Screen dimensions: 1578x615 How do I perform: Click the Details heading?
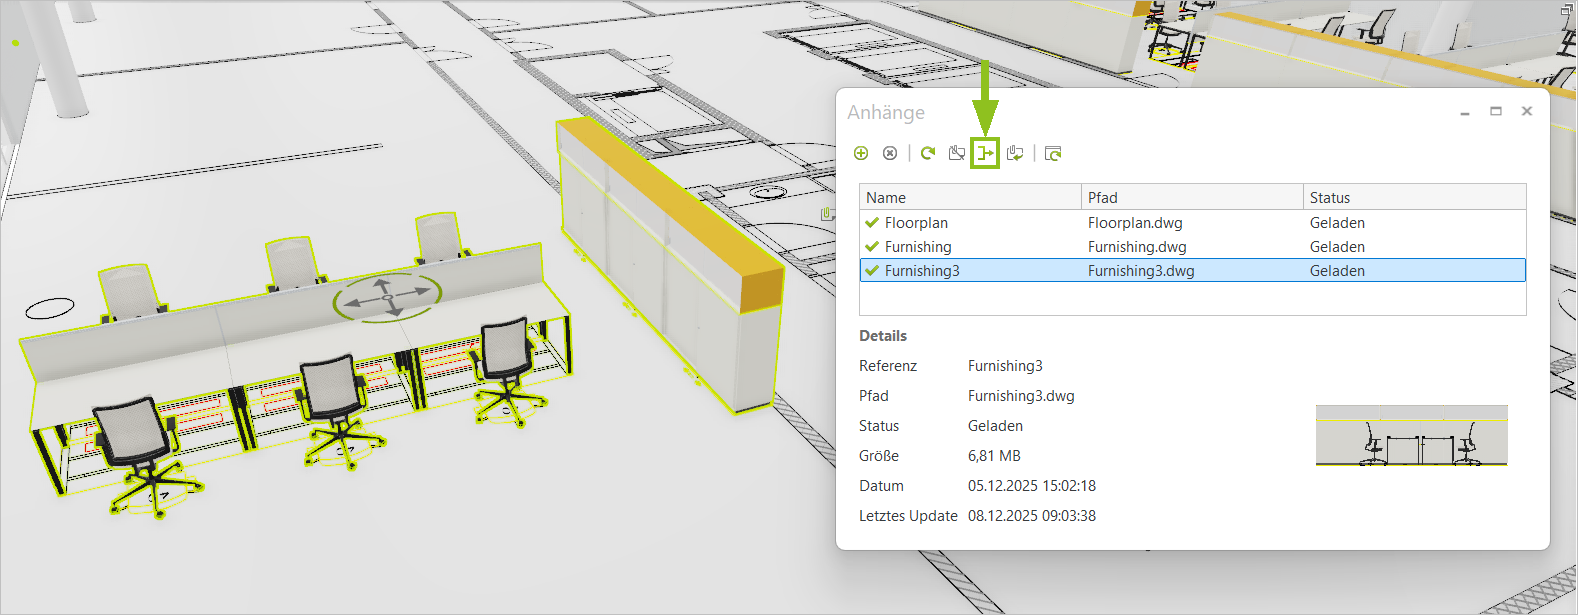(x=883, y=336)
